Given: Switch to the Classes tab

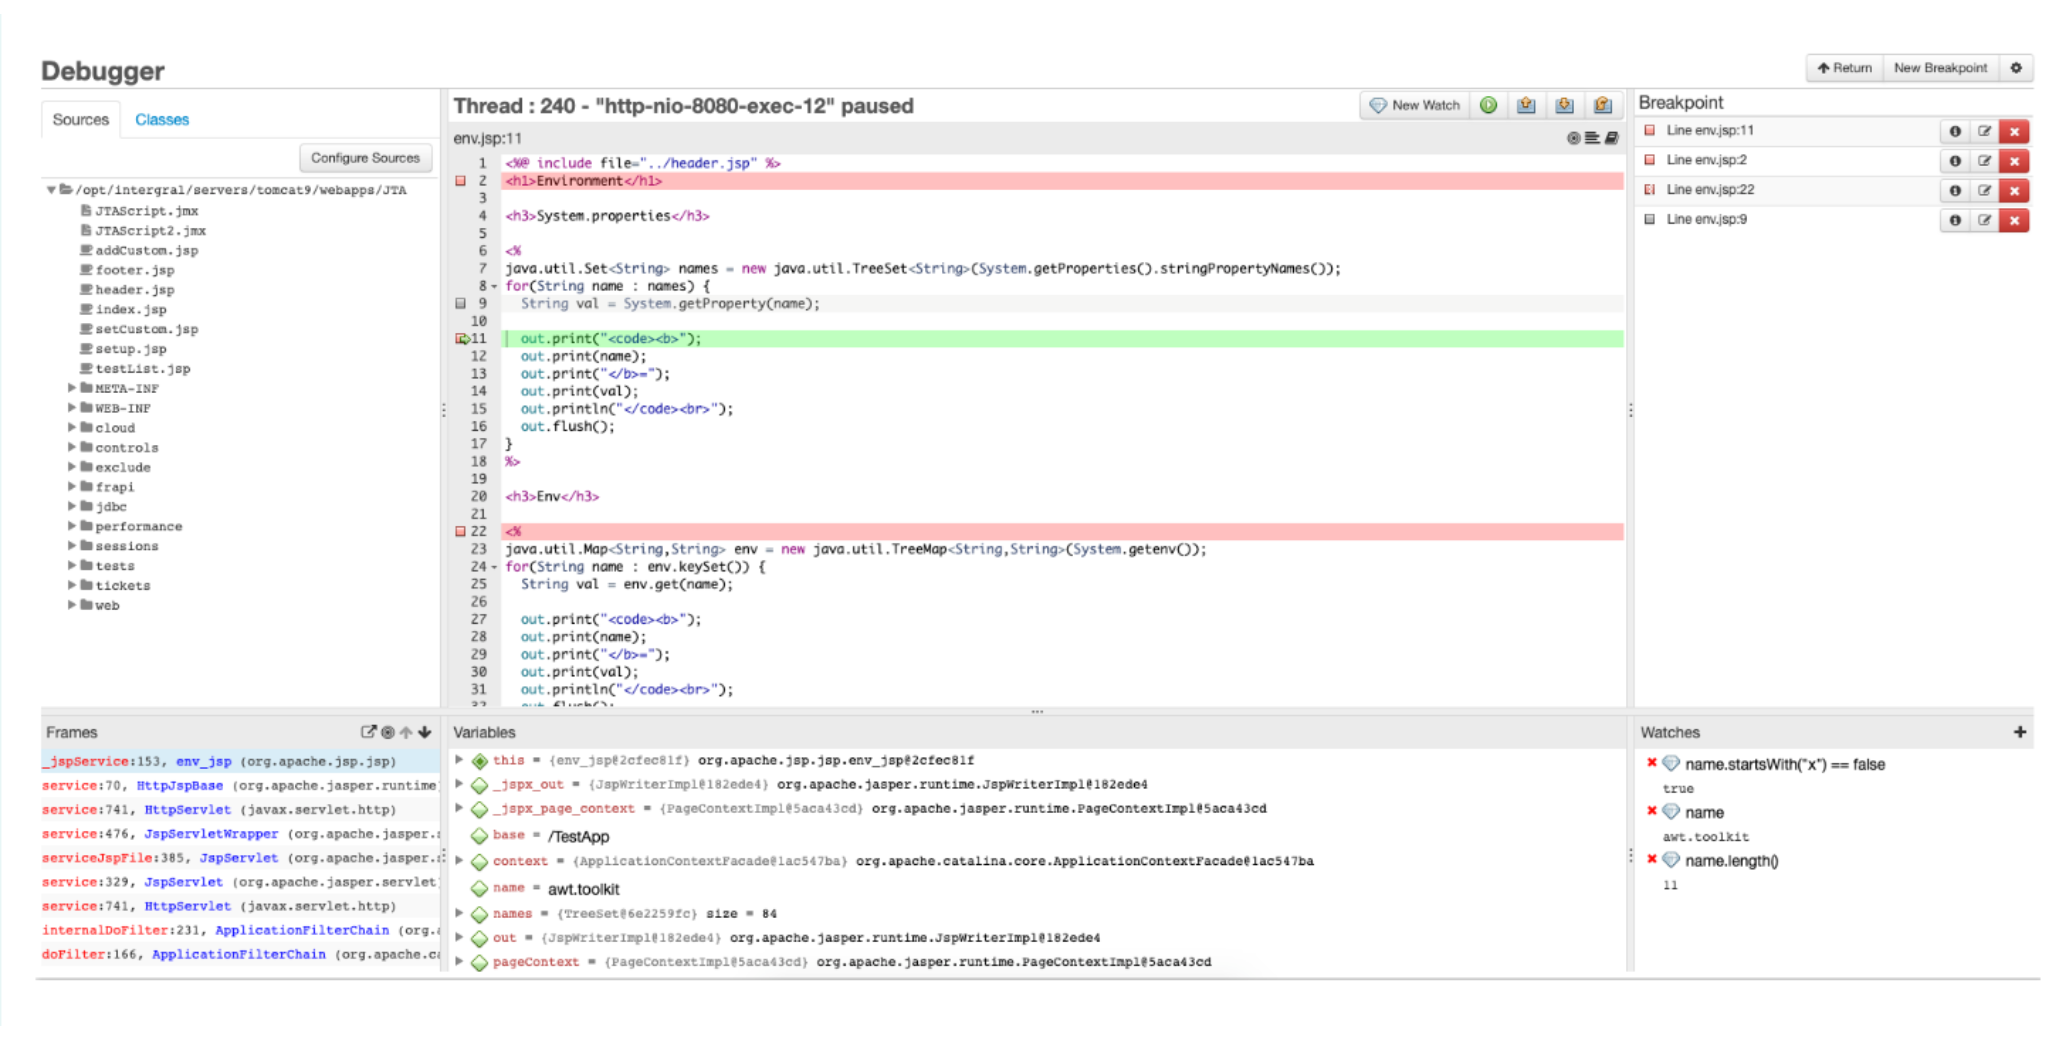Looking at the screenshot, I should (x=162, y=119).
